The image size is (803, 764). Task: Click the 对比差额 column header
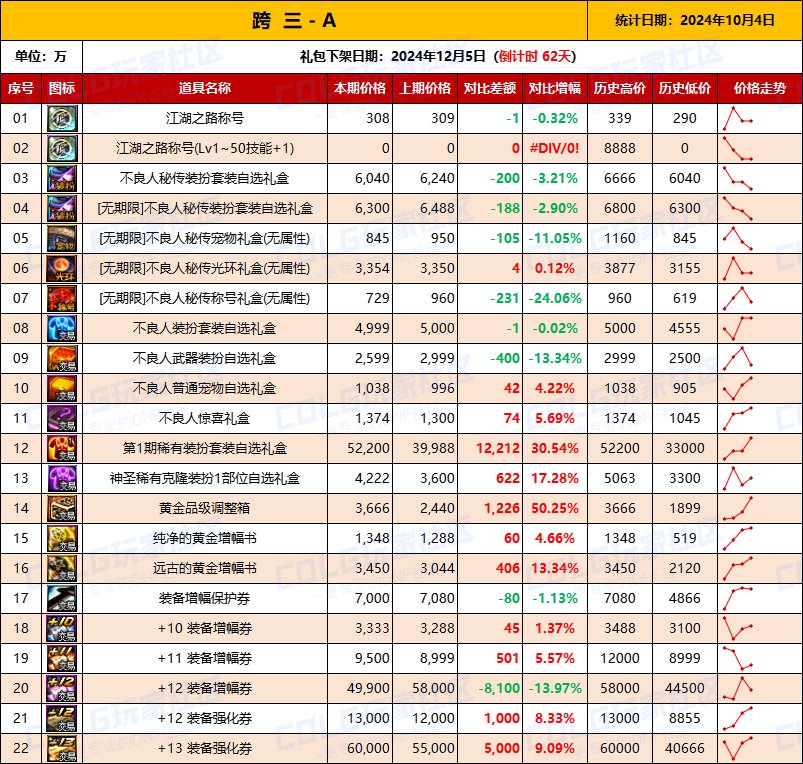click(x=490, y=88)
